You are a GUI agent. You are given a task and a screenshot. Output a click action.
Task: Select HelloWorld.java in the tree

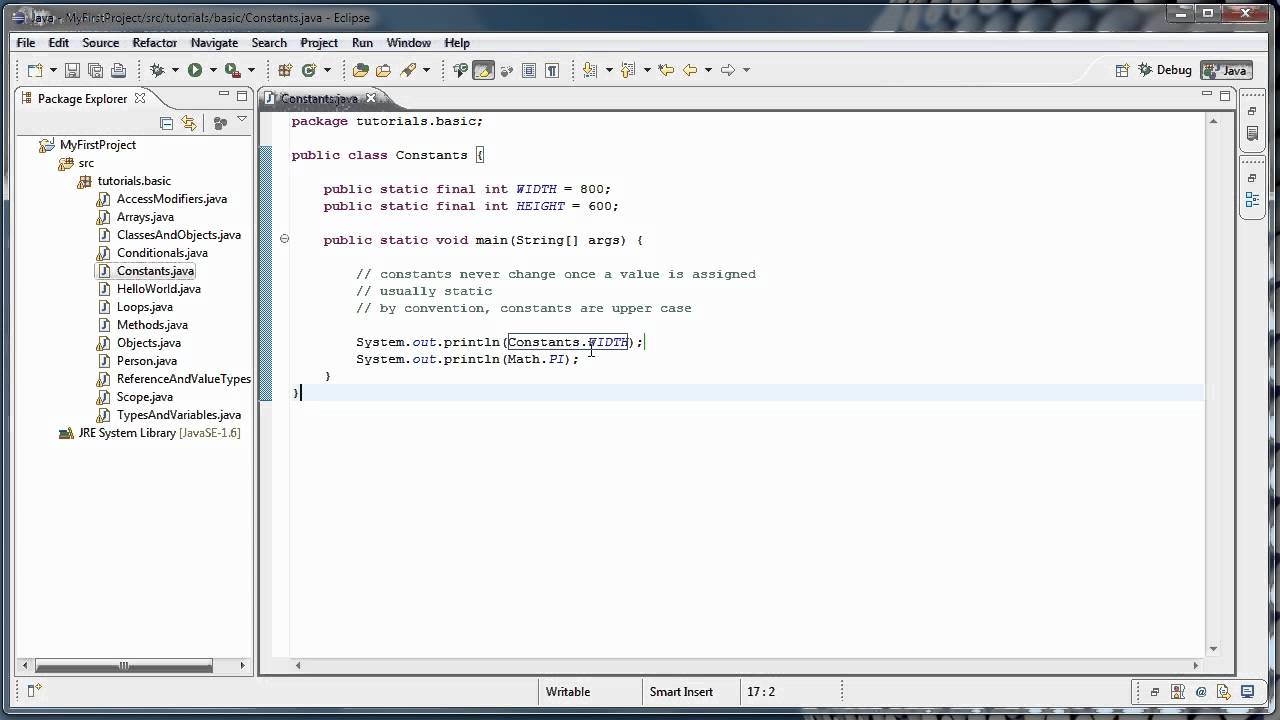point(158,289)
